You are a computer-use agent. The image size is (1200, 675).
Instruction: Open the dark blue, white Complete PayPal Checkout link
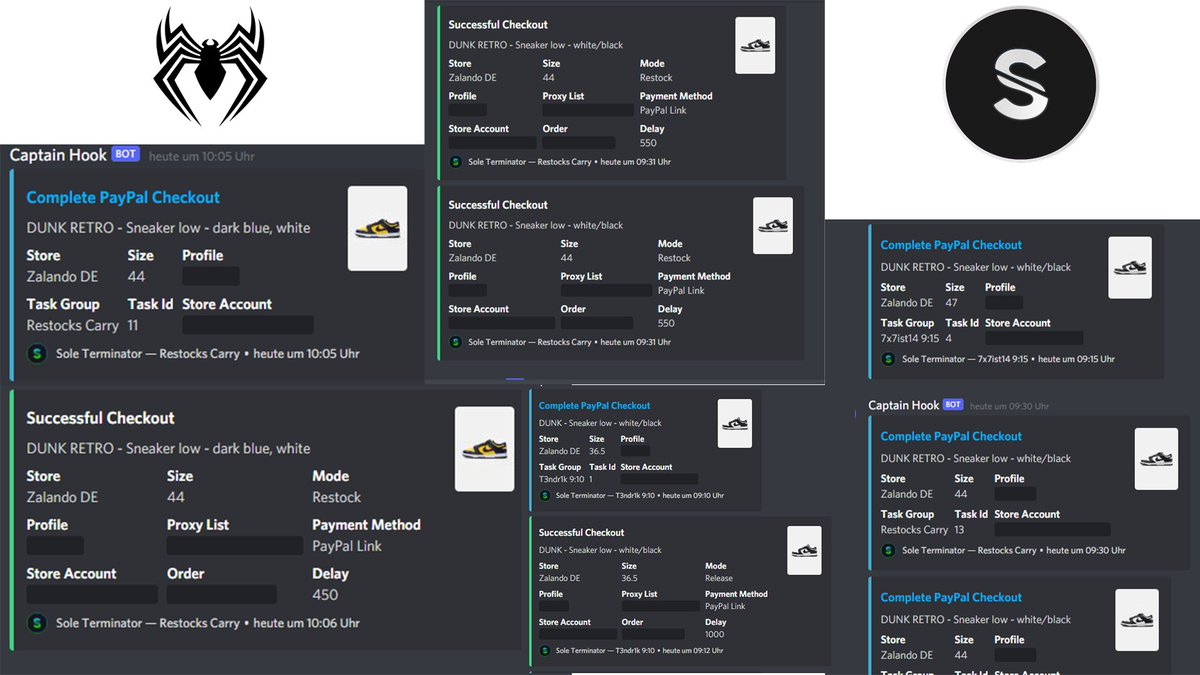pyautogui.click(x=123, y=198)
